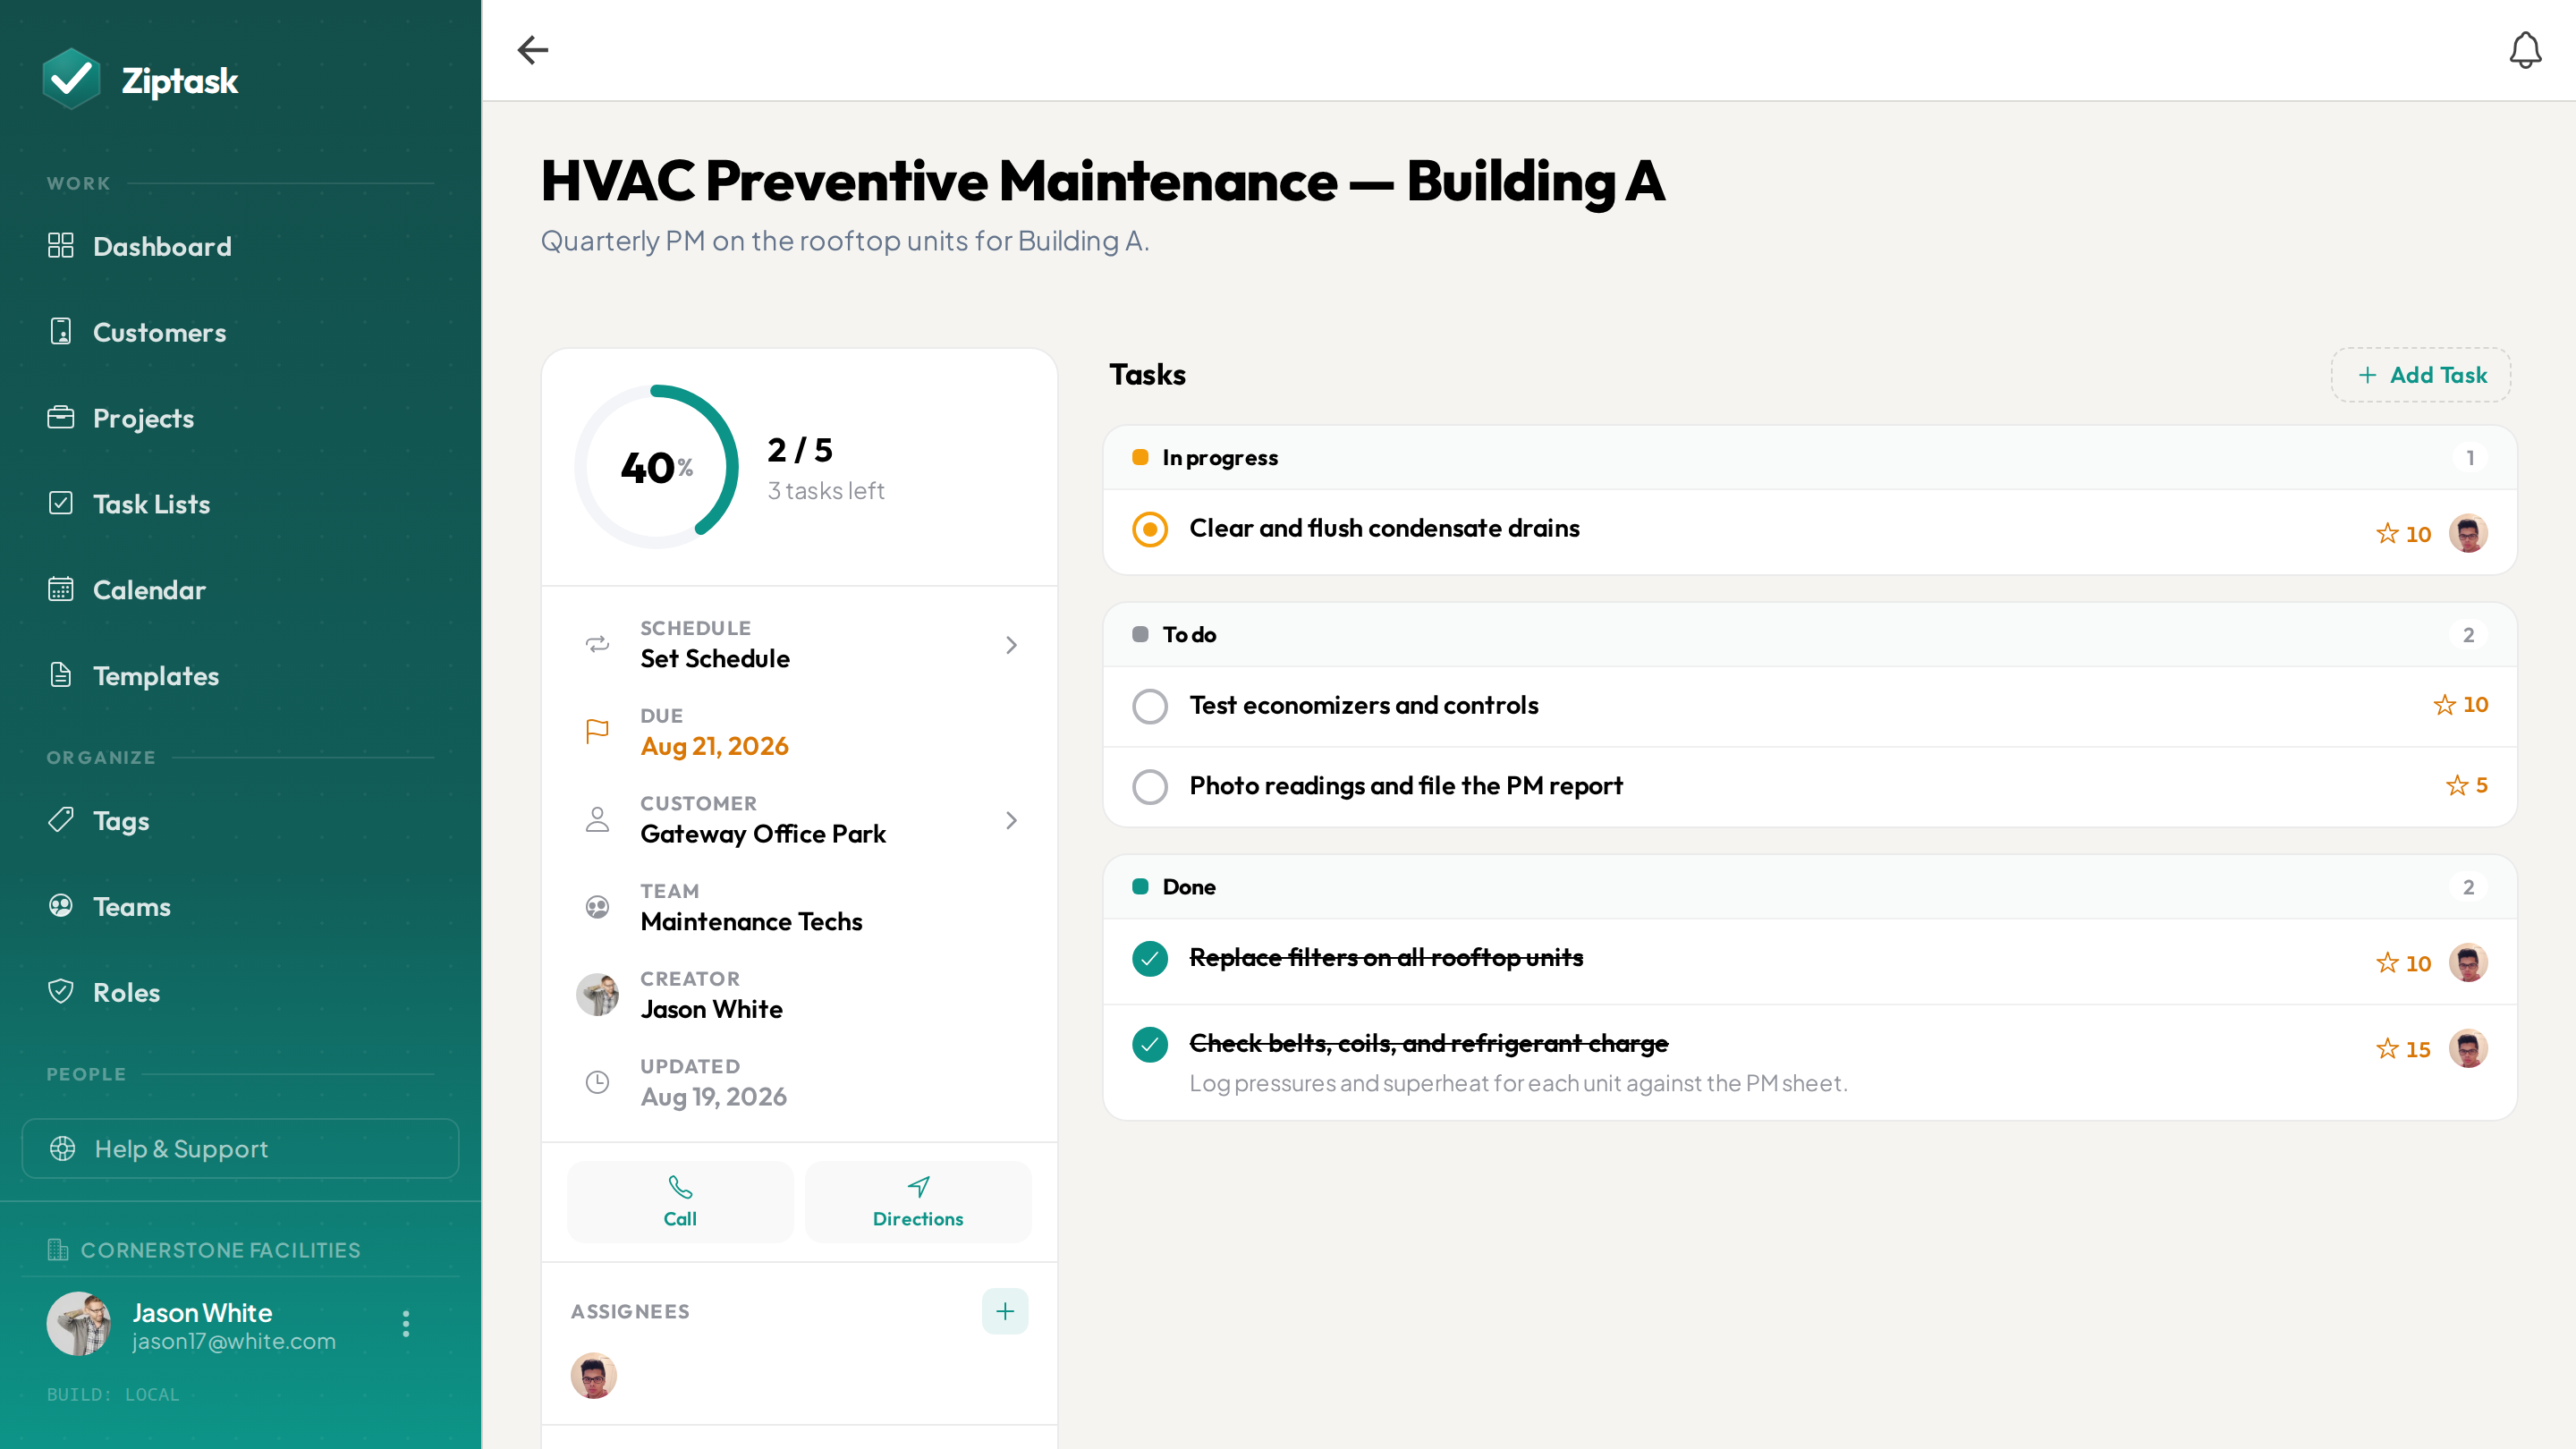Click the star rating on Clear and flush condensate drains
This screenshot has width=2576, height=1449.
click(2403, 533)
